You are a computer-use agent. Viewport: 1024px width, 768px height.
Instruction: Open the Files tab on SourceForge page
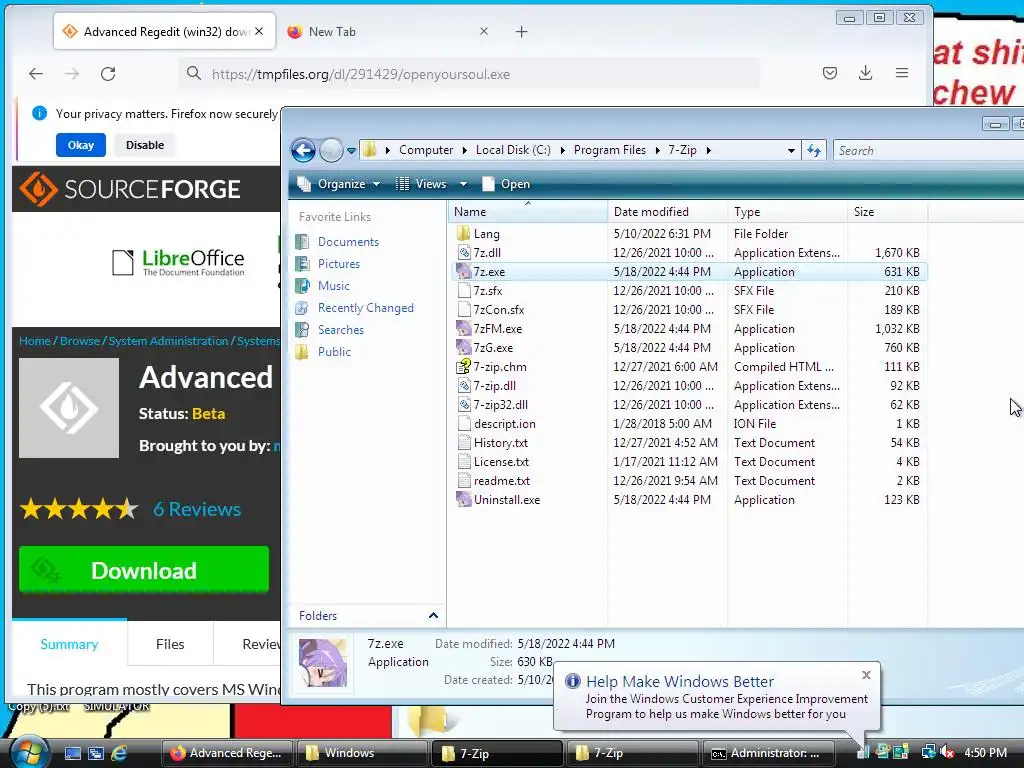[170, 645]
